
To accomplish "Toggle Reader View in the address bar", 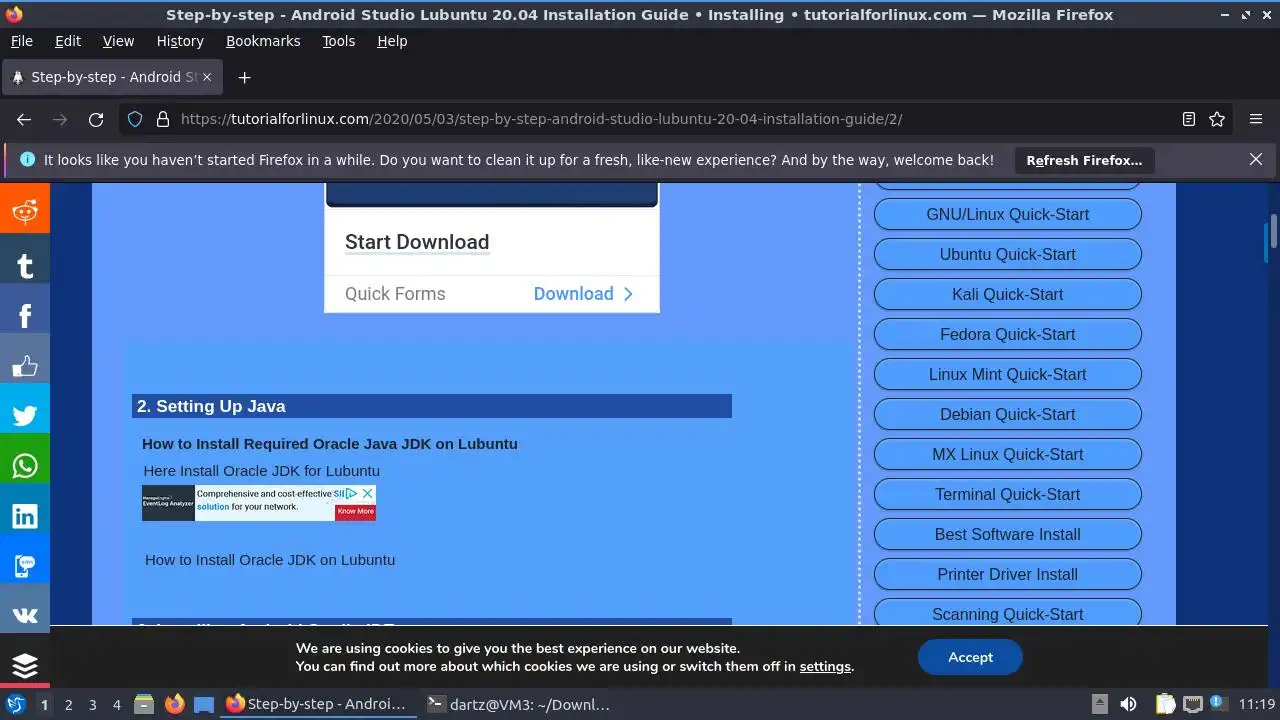I will (1189, 119).
